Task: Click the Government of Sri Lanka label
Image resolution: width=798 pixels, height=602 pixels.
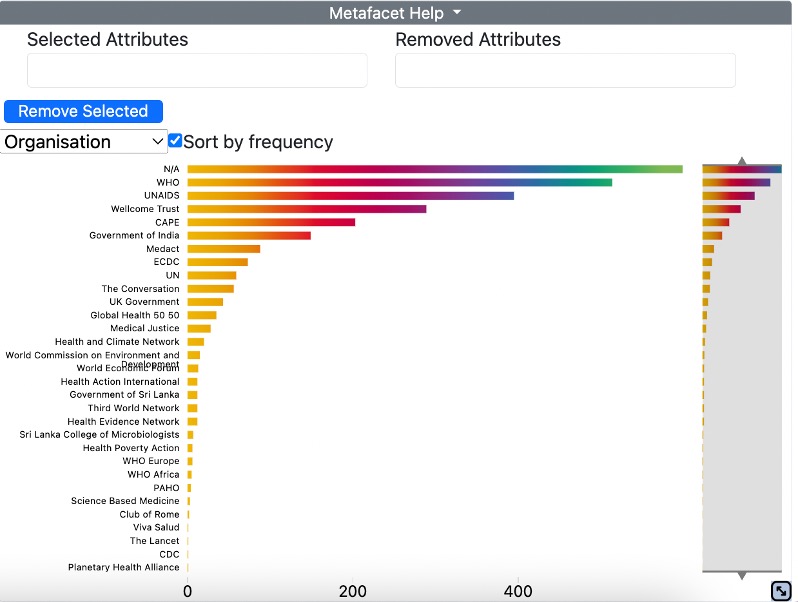Action: point(125,394)
